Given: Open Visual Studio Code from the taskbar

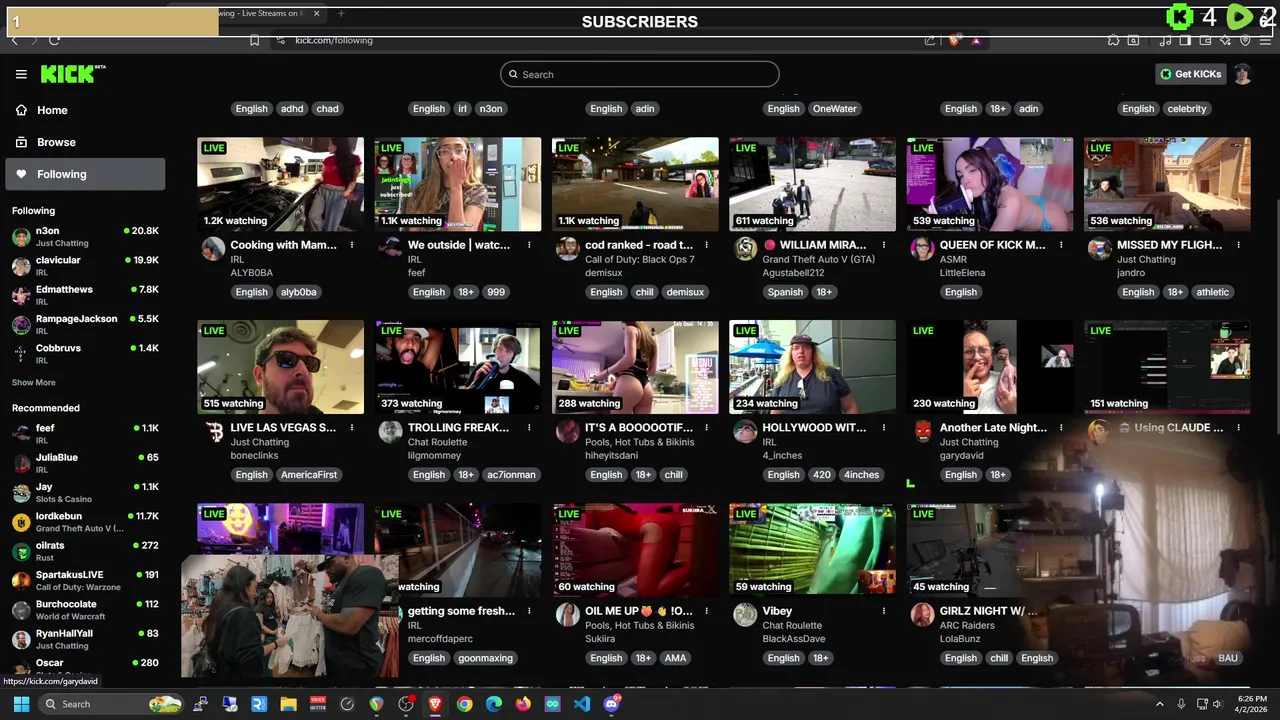Looking at the screenshot, I should click(581, 704).
